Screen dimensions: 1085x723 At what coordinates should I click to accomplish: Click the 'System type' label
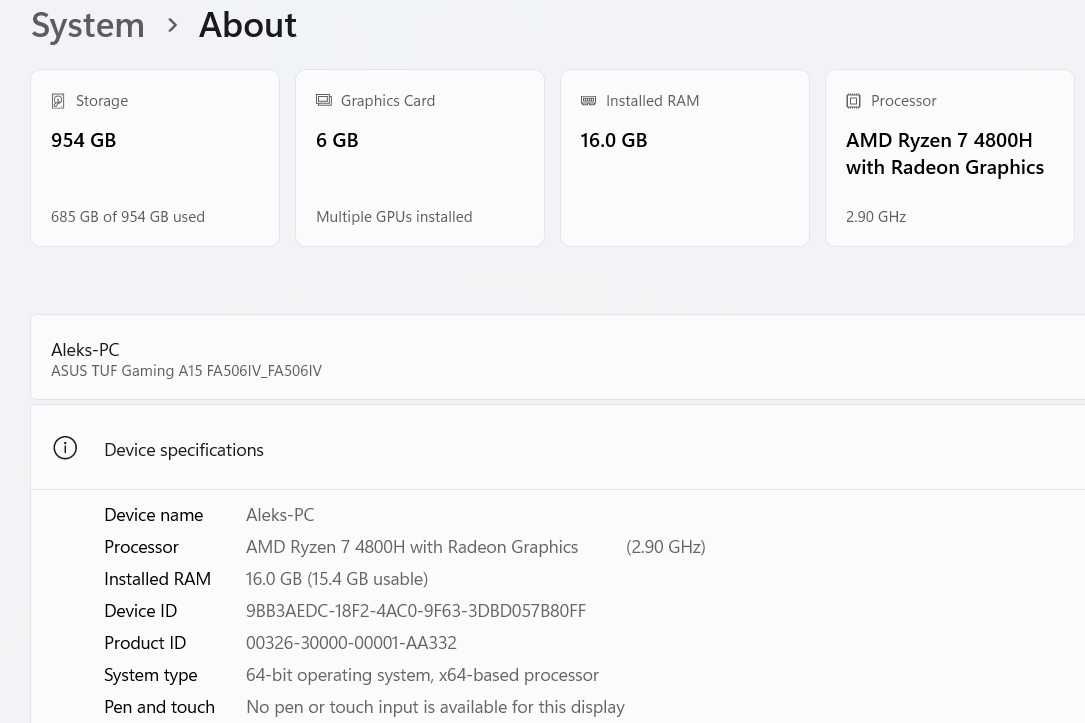point(151,675)
